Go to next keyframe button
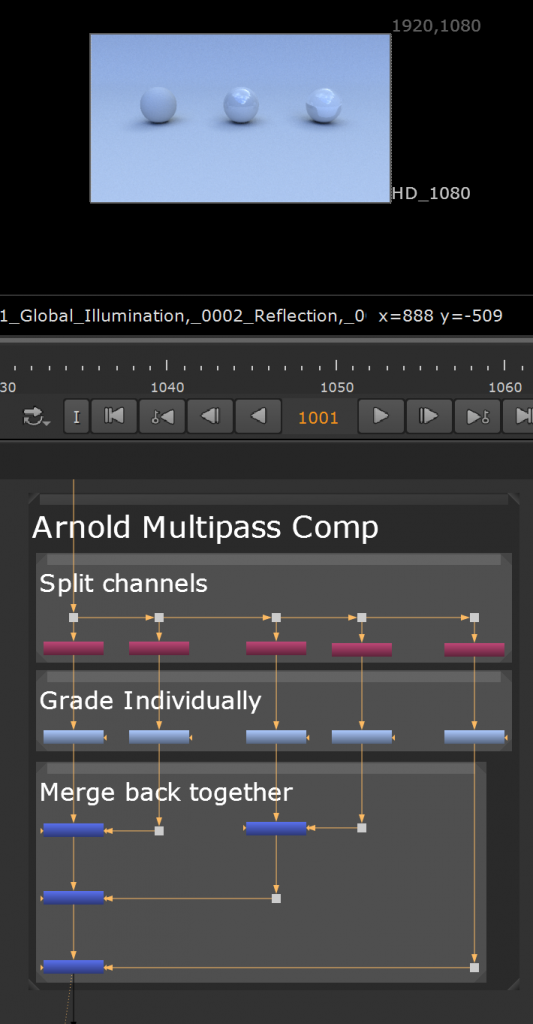The image size is (533, 1024). click(x=477, y=416)
